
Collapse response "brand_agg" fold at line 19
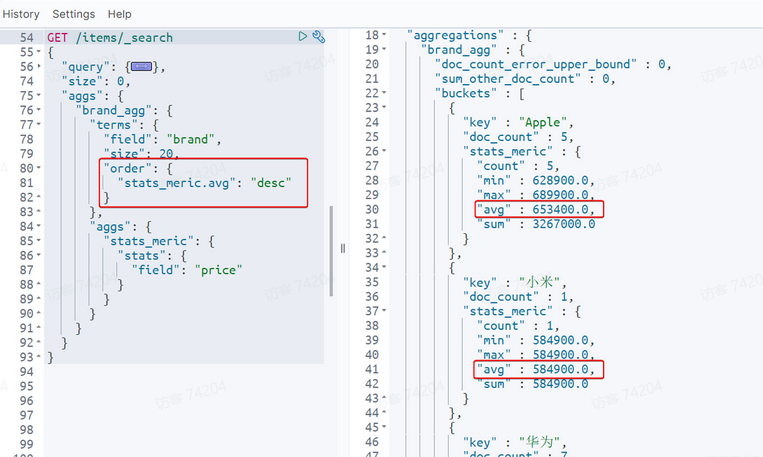point(384,49)
